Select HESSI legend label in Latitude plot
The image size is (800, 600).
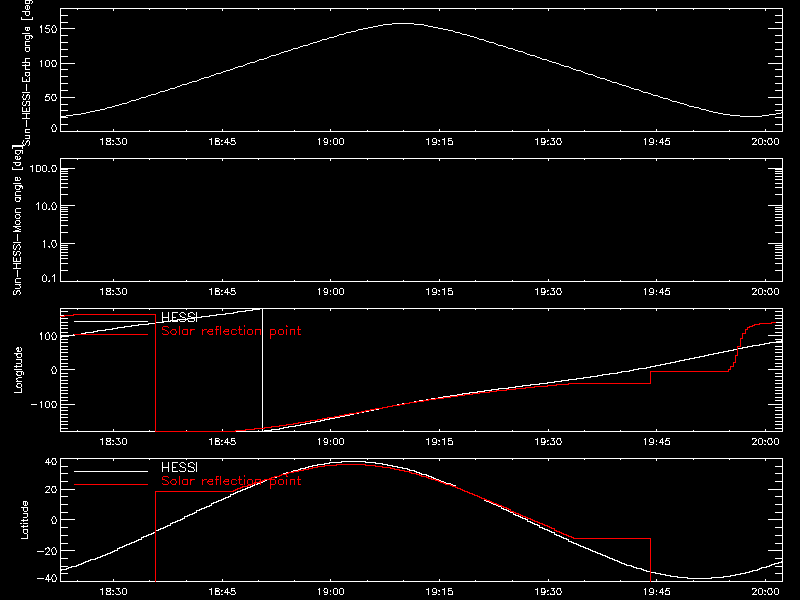[179, 467]
